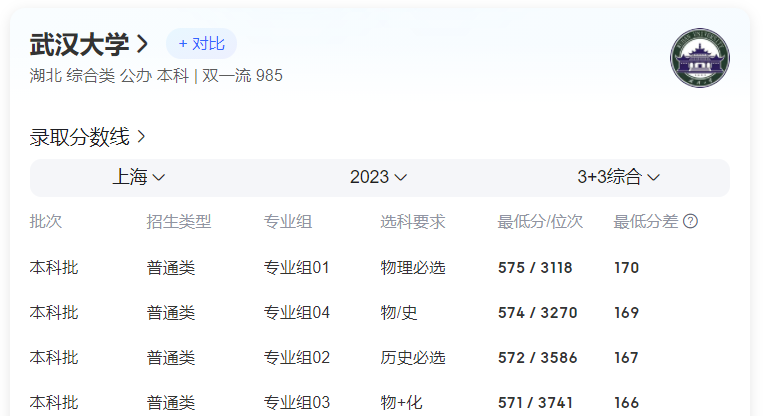Screen dimensions: 769x416
Task: Select the 专业组03 cell
Action: coord(297,403)
